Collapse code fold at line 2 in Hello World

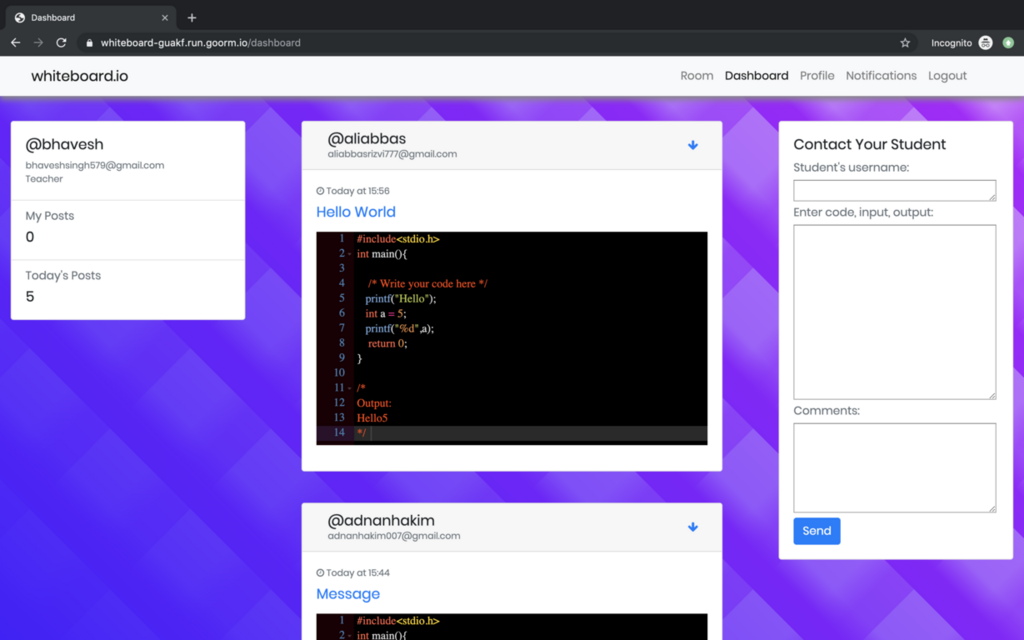point(349,254)
